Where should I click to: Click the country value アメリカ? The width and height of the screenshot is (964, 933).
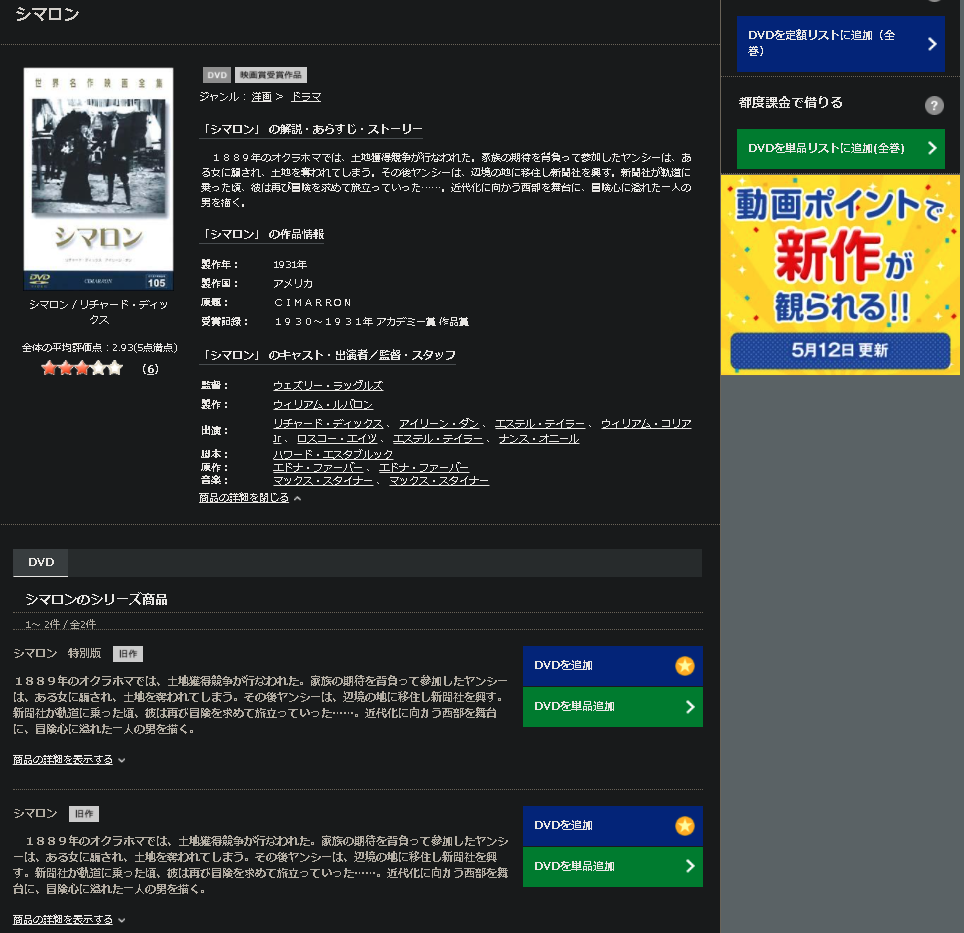pos(293,283)
